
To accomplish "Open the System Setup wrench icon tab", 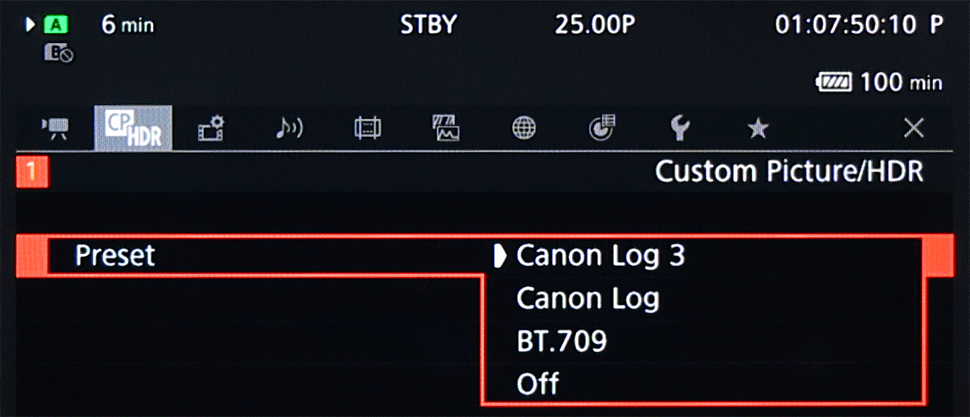I will [x=680, y=128].
